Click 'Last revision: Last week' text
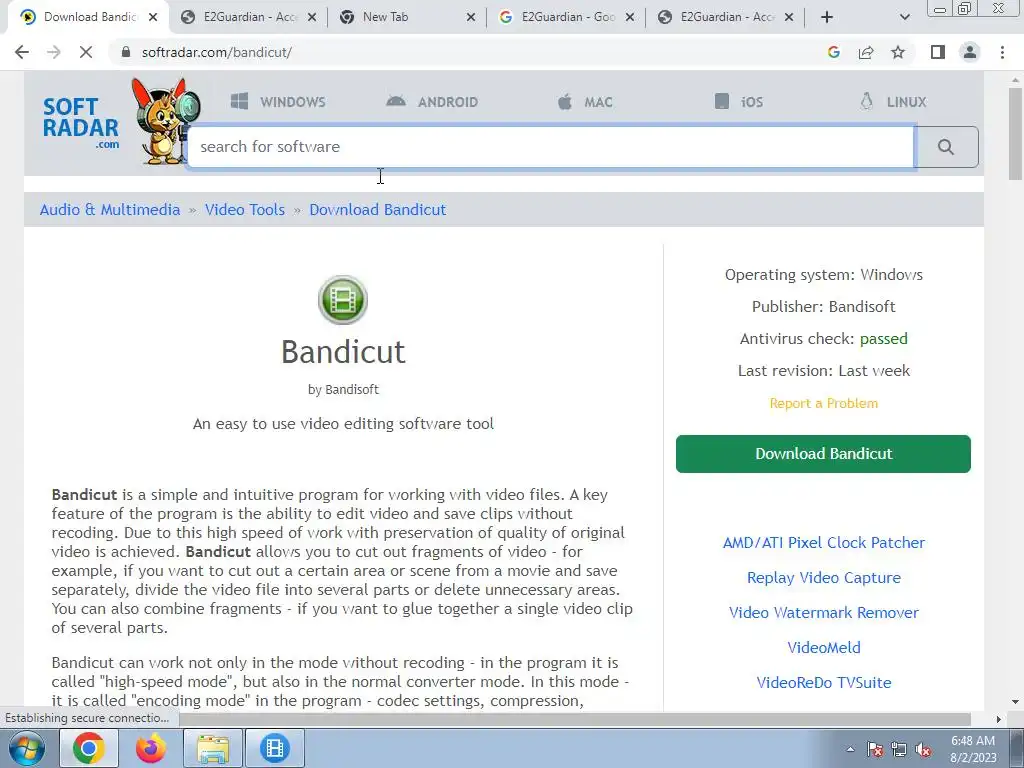The image size is (1024, 768). tap(824, 371)
